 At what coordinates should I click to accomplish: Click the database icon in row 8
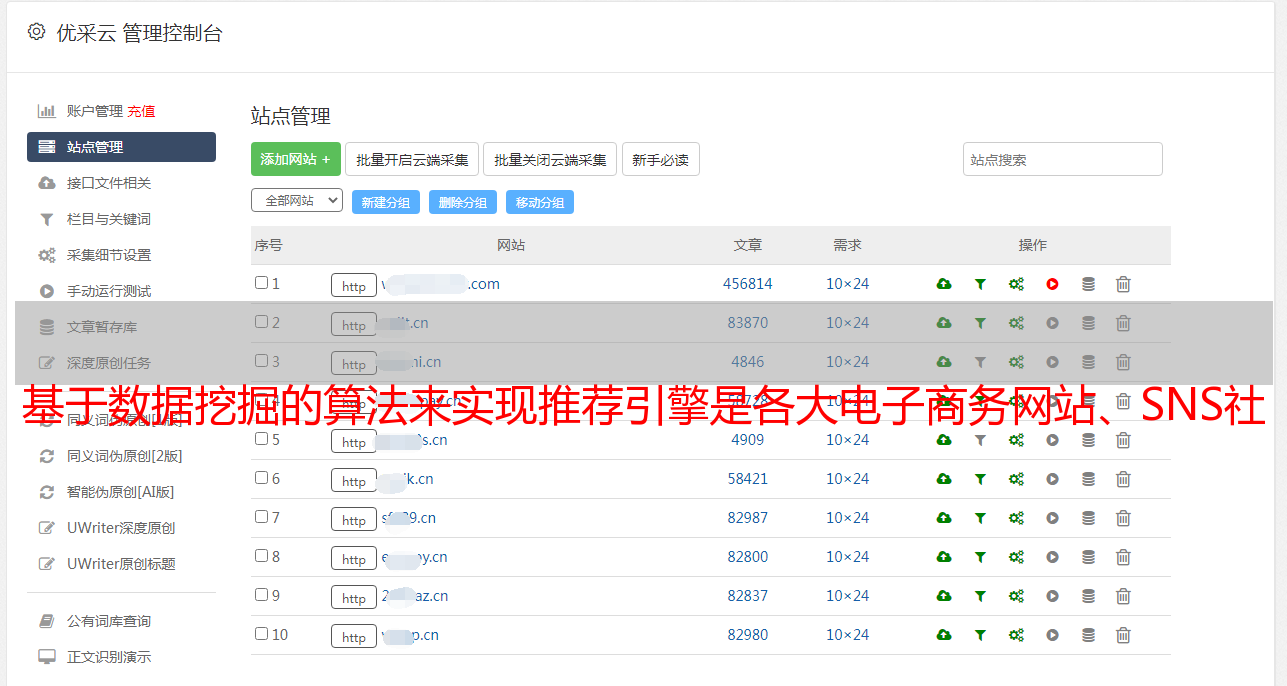pyautogui.click(x=1088, y=557)
